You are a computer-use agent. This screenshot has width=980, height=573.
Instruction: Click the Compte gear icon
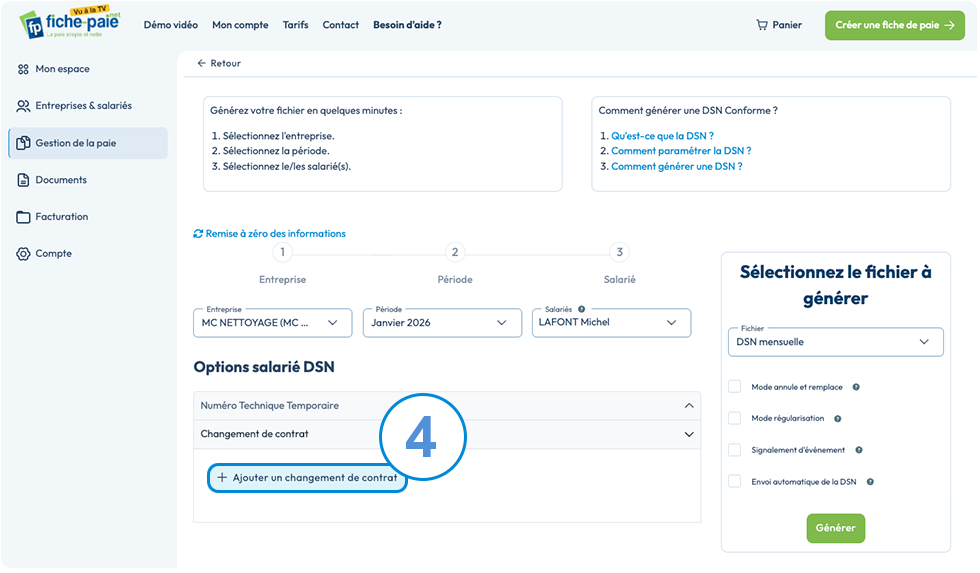click(23, 254)
